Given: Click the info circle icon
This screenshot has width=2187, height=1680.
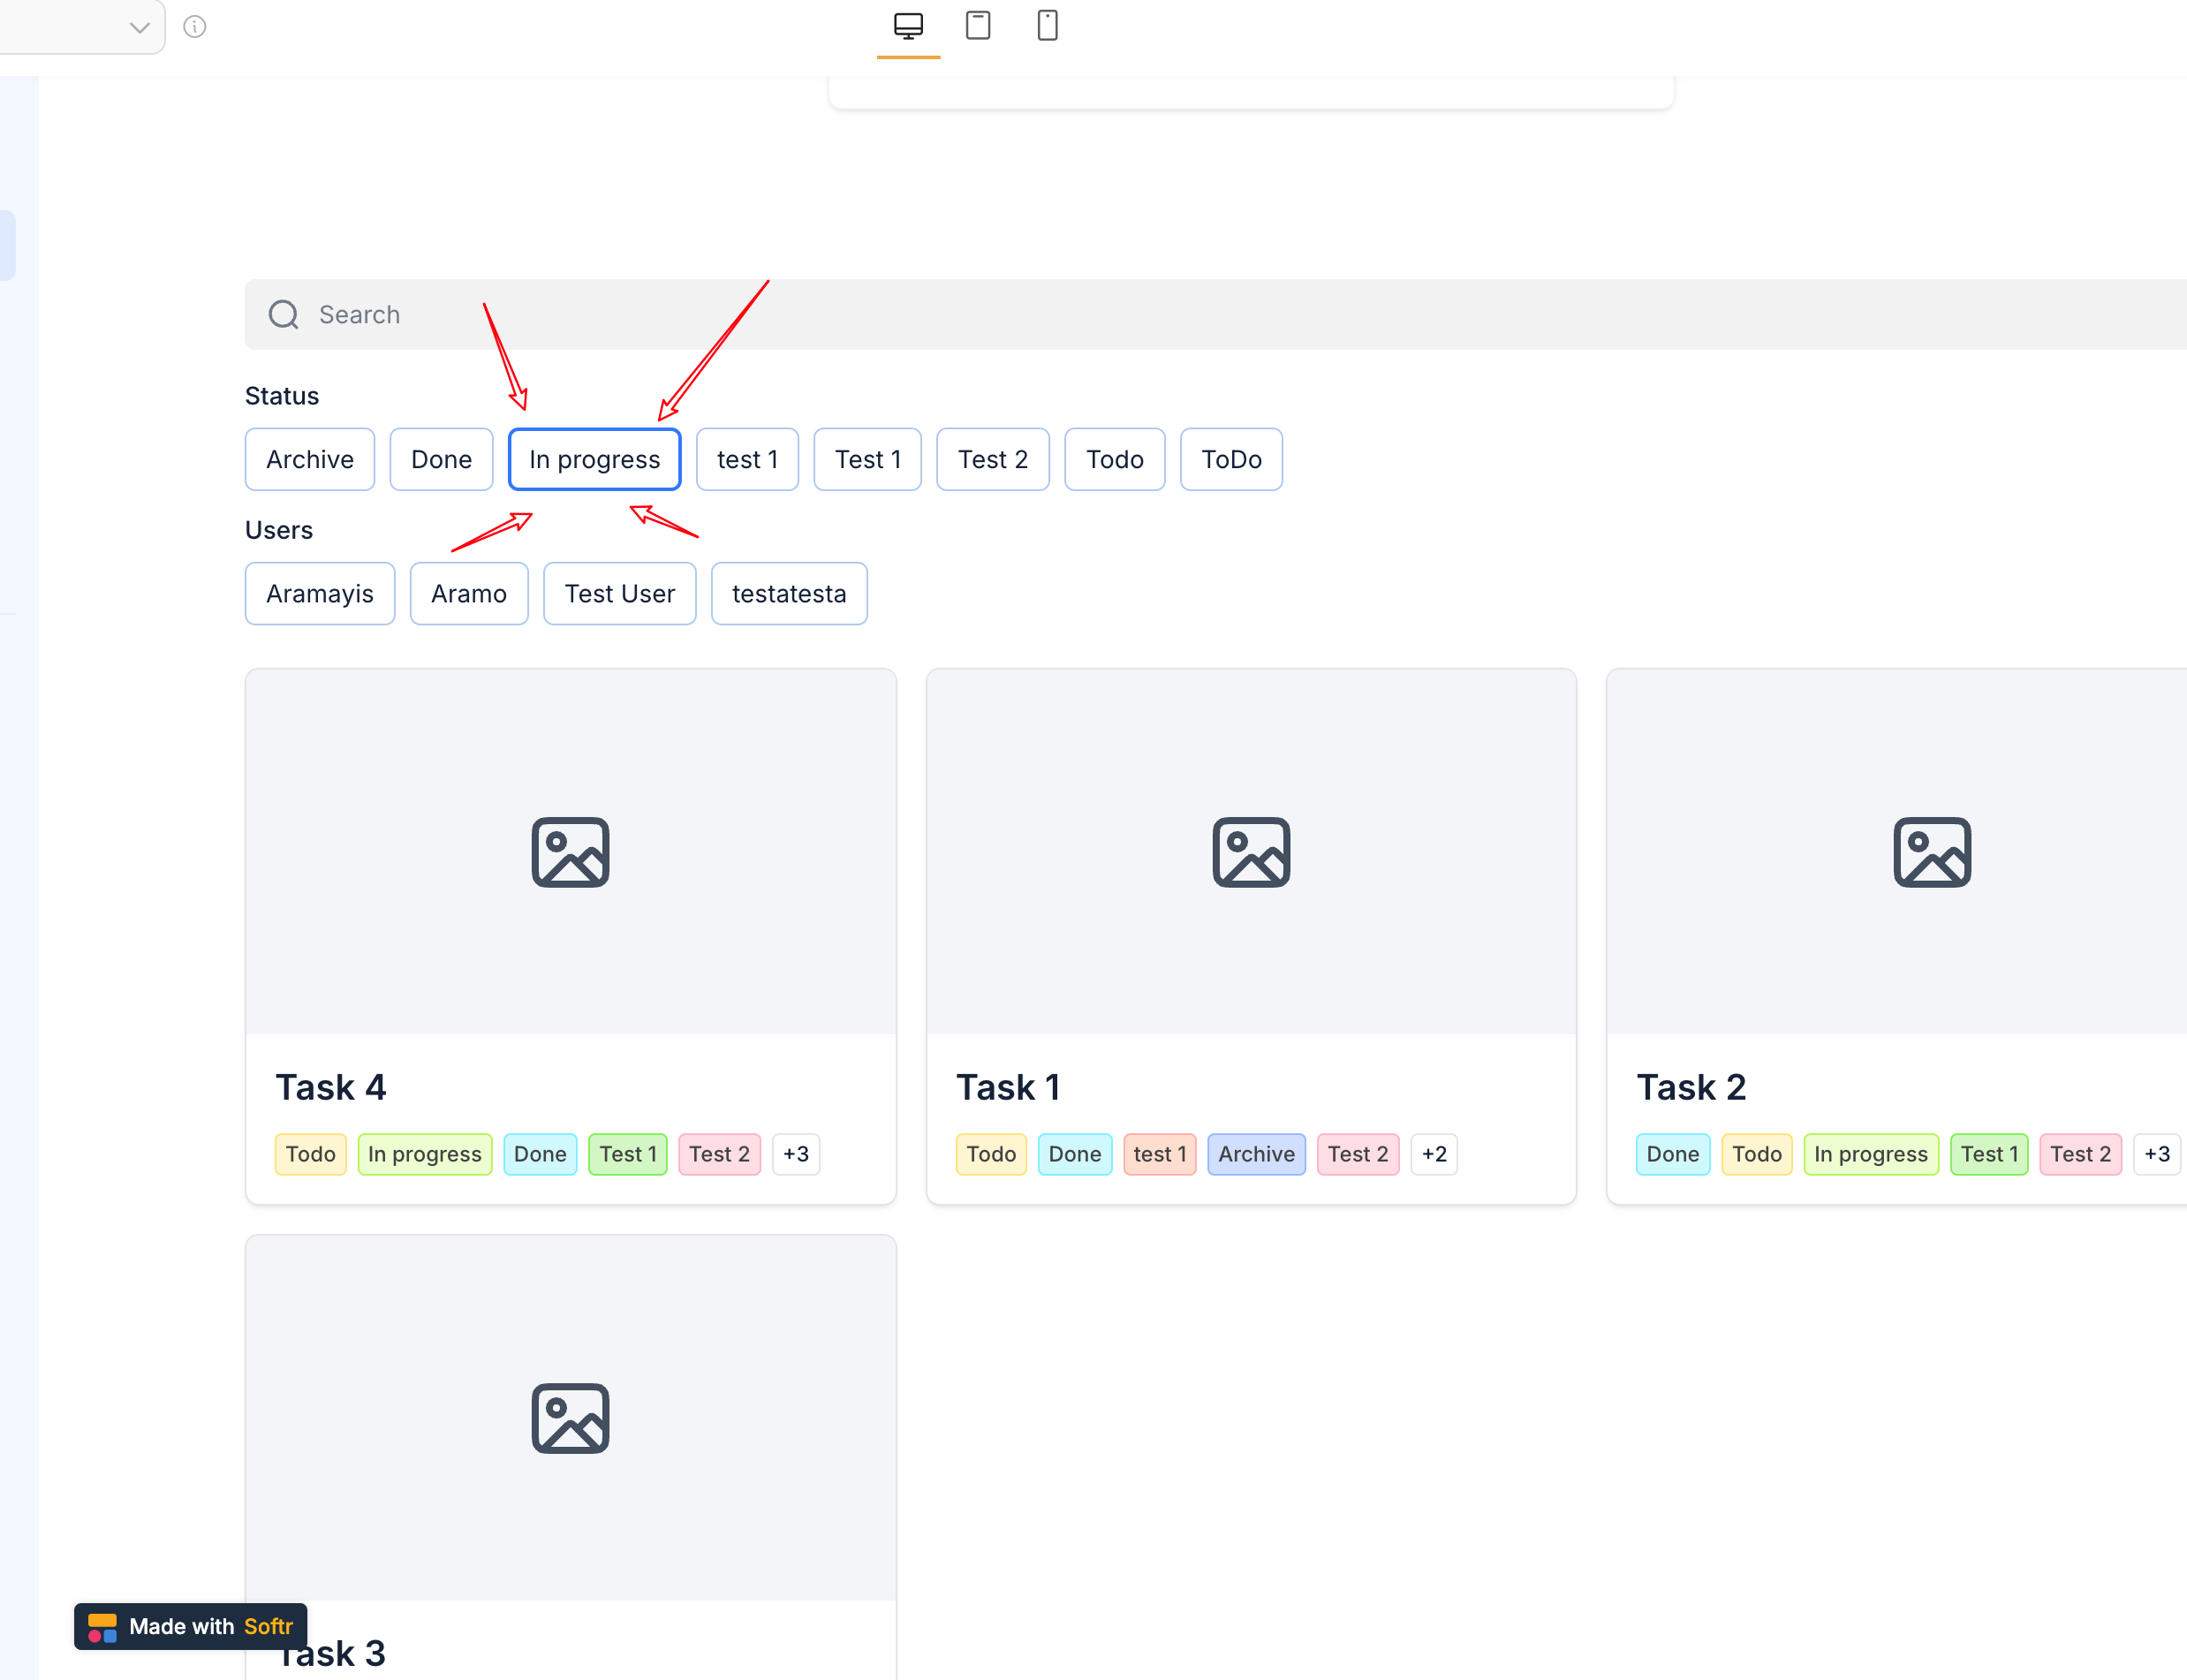Looking at the screenshot, I should (x=195, y=27).
